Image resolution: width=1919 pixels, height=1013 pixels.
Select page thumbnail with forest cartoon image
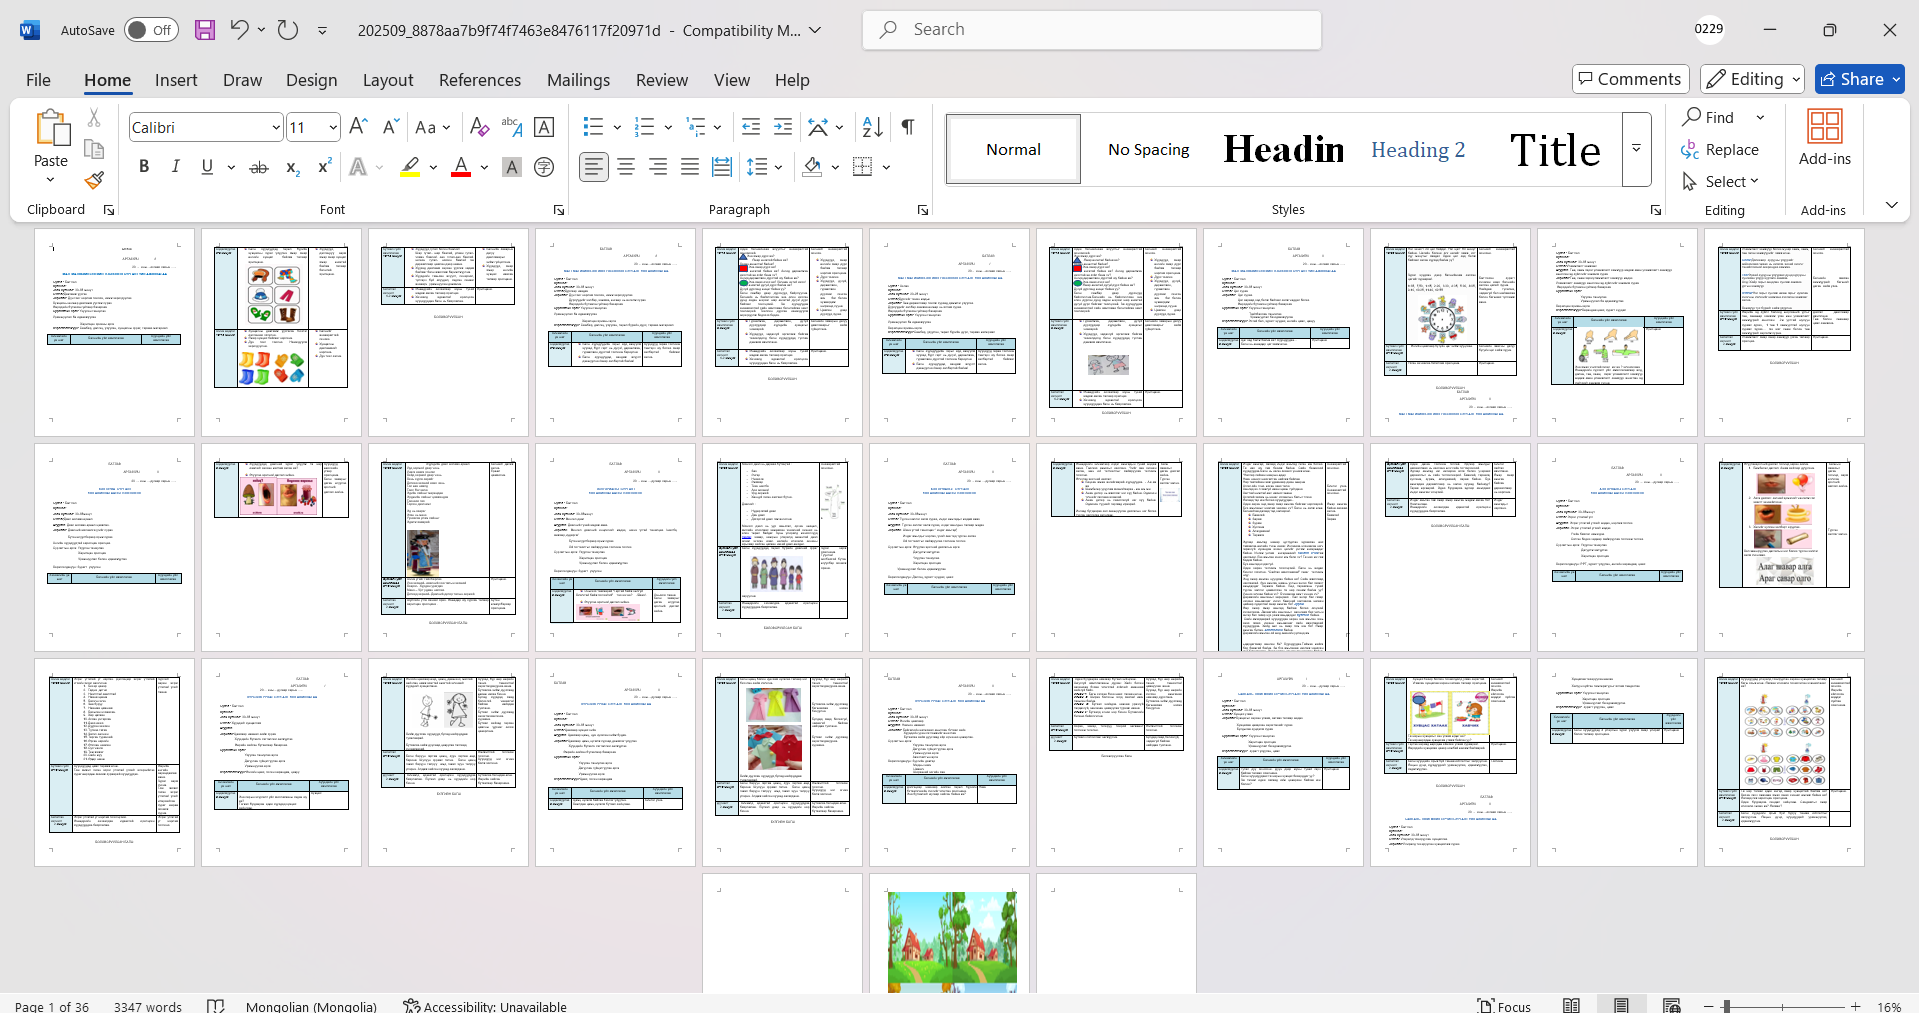950,934
